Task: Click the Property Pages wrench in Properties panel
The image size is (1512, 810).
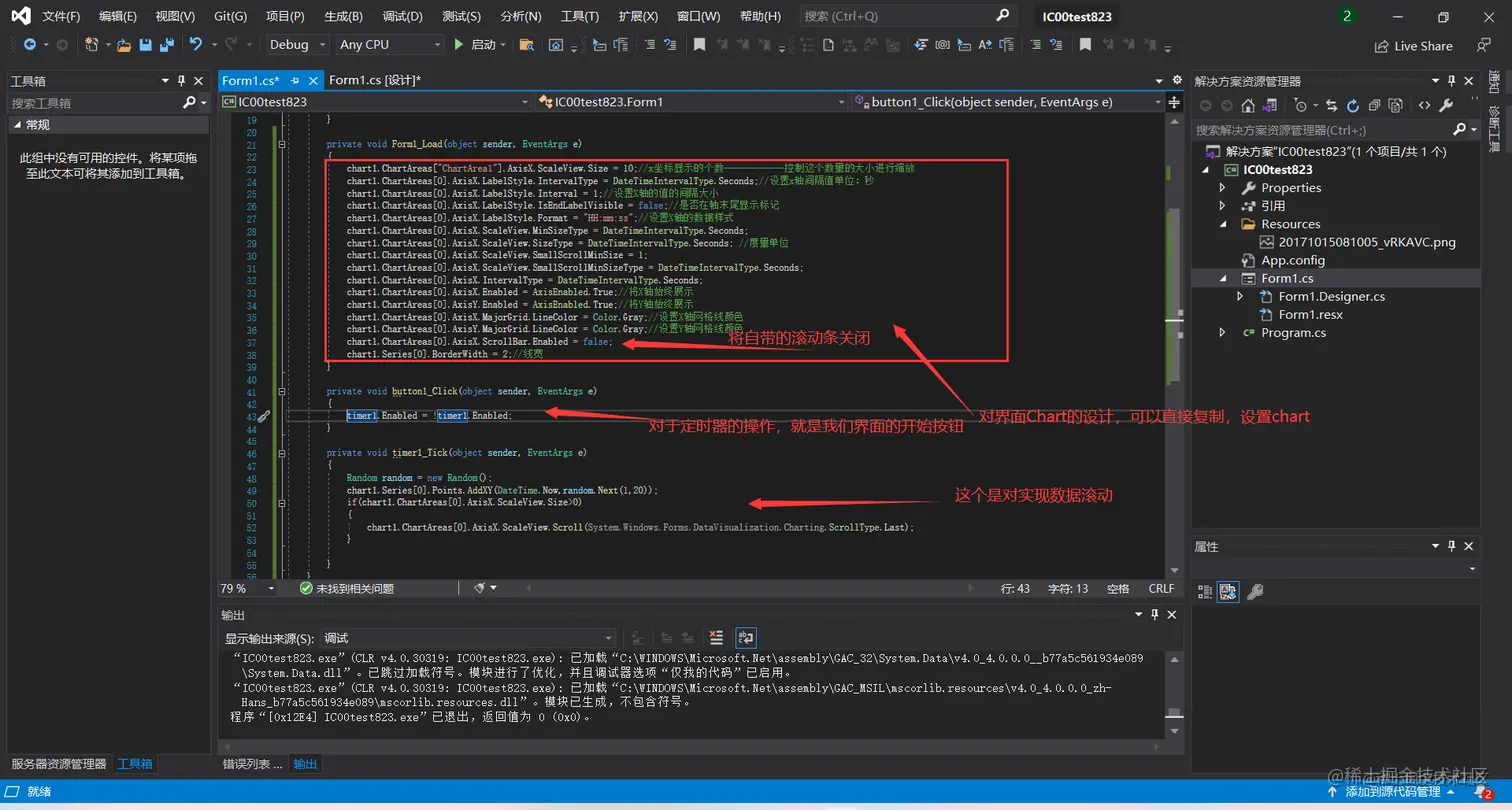Action: 1255,591
